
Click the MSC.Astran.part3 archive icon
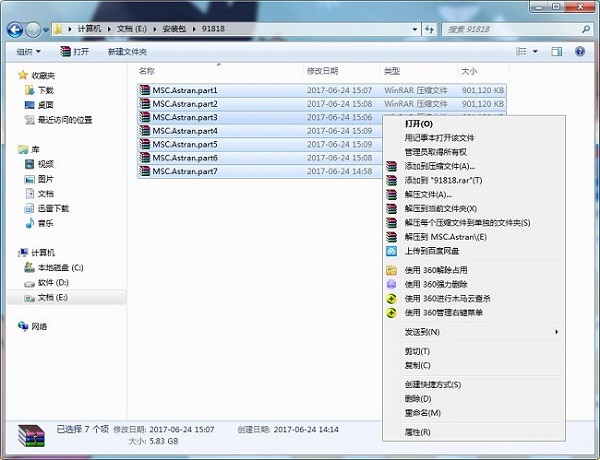click(145, 117)
